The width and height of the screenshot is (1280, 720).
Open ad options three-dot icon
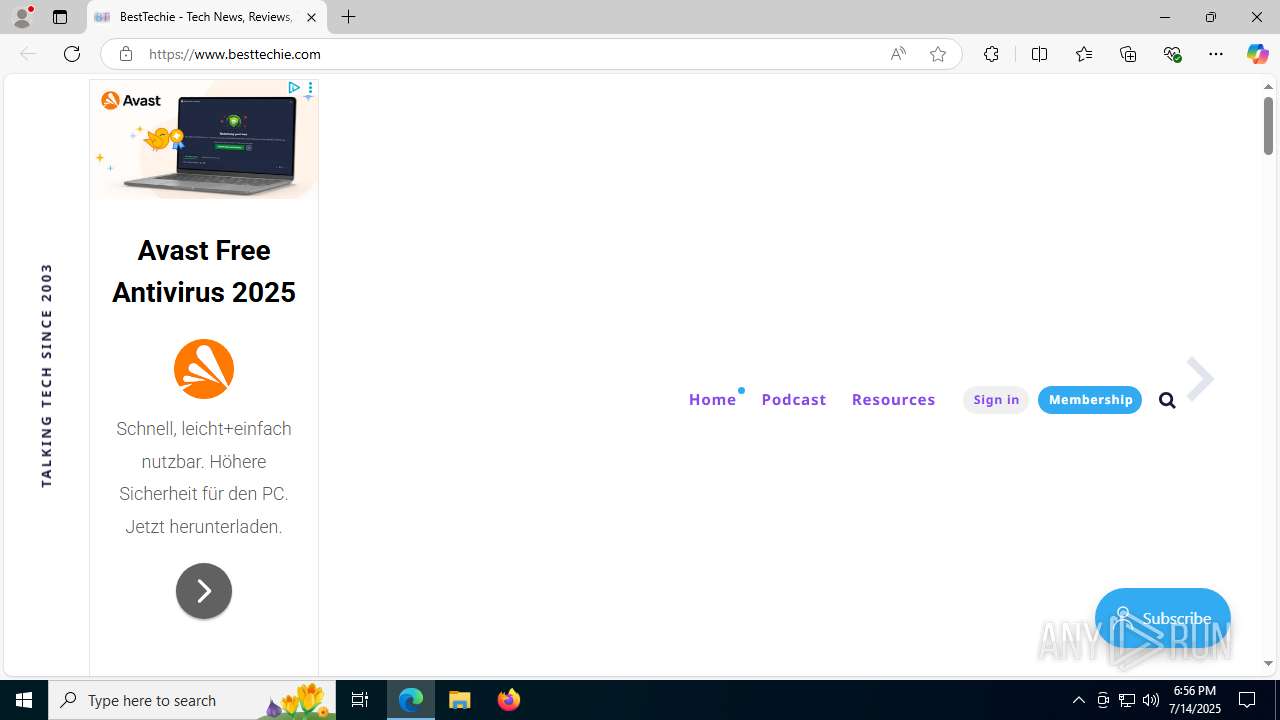[x=310, y=88]
